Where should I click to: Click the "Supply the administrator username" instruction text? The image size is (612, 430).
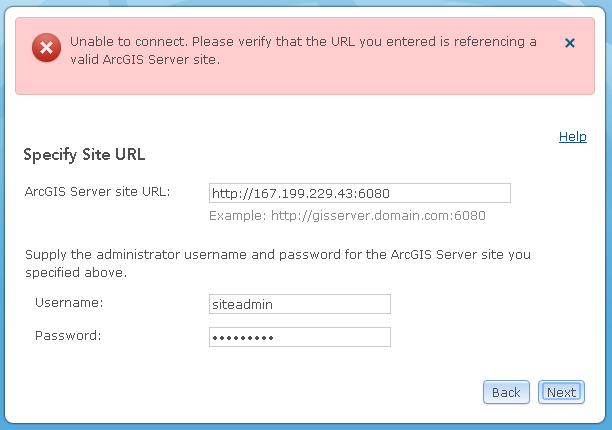click(x=277, y=255)
